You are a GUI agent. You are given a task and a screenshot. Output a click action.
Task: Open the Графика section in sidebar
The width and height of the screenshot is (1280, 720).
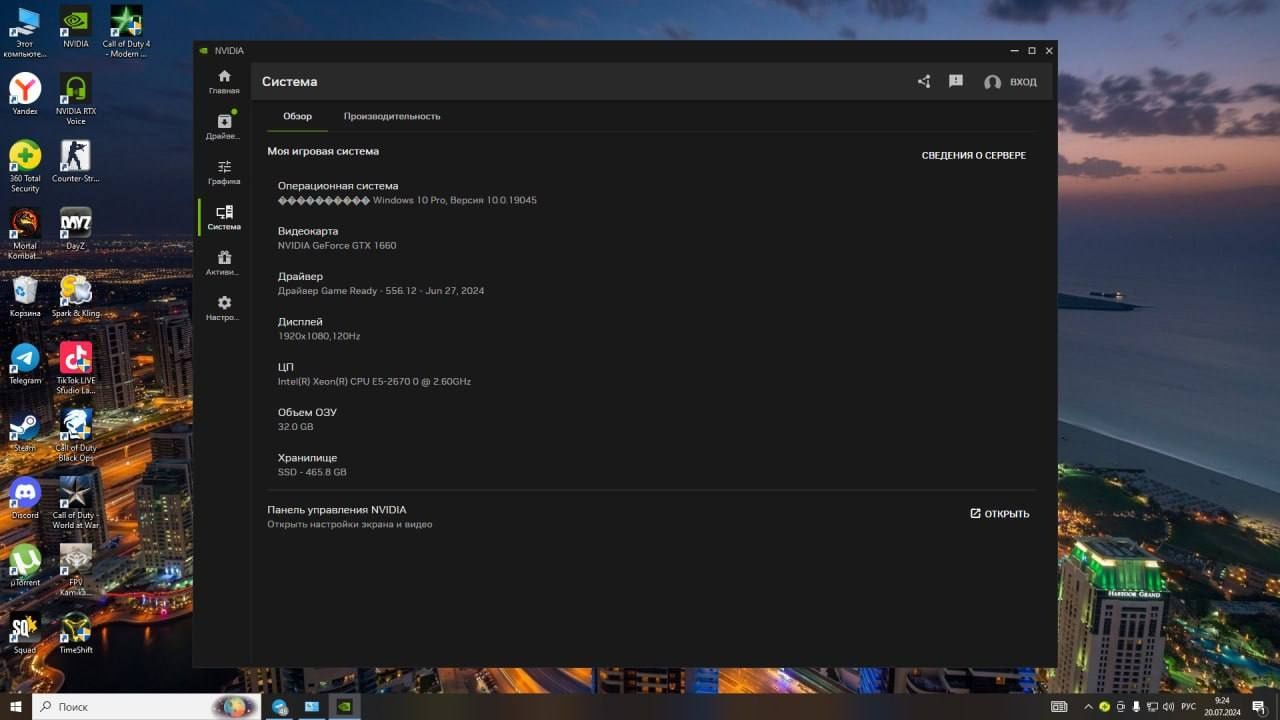[x=224, y=172]
